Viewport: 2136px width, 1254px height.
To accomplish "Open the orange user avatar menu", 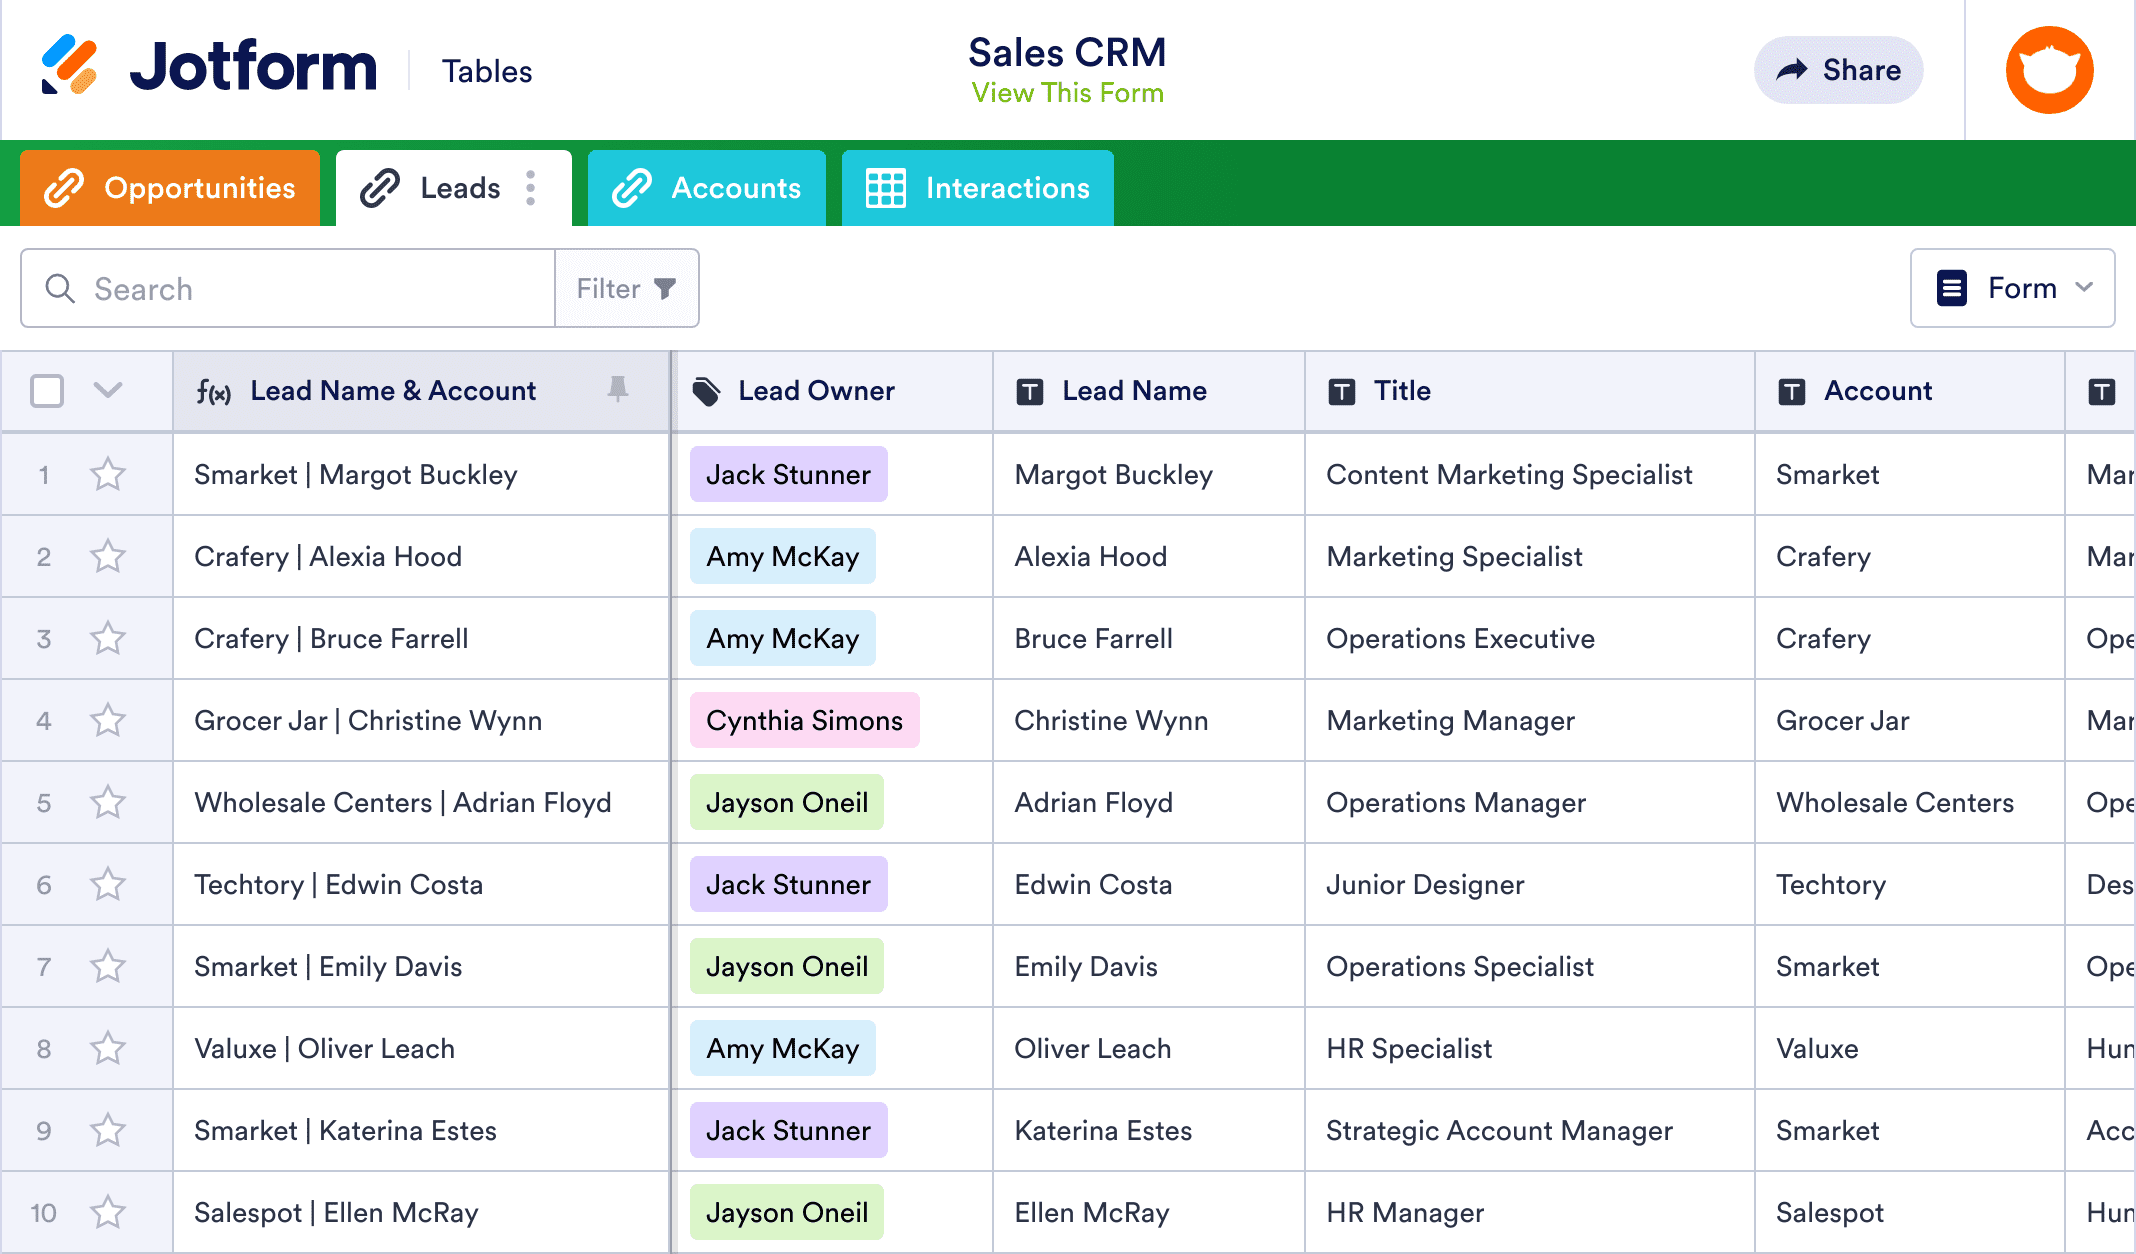I will coord(2049,70).
